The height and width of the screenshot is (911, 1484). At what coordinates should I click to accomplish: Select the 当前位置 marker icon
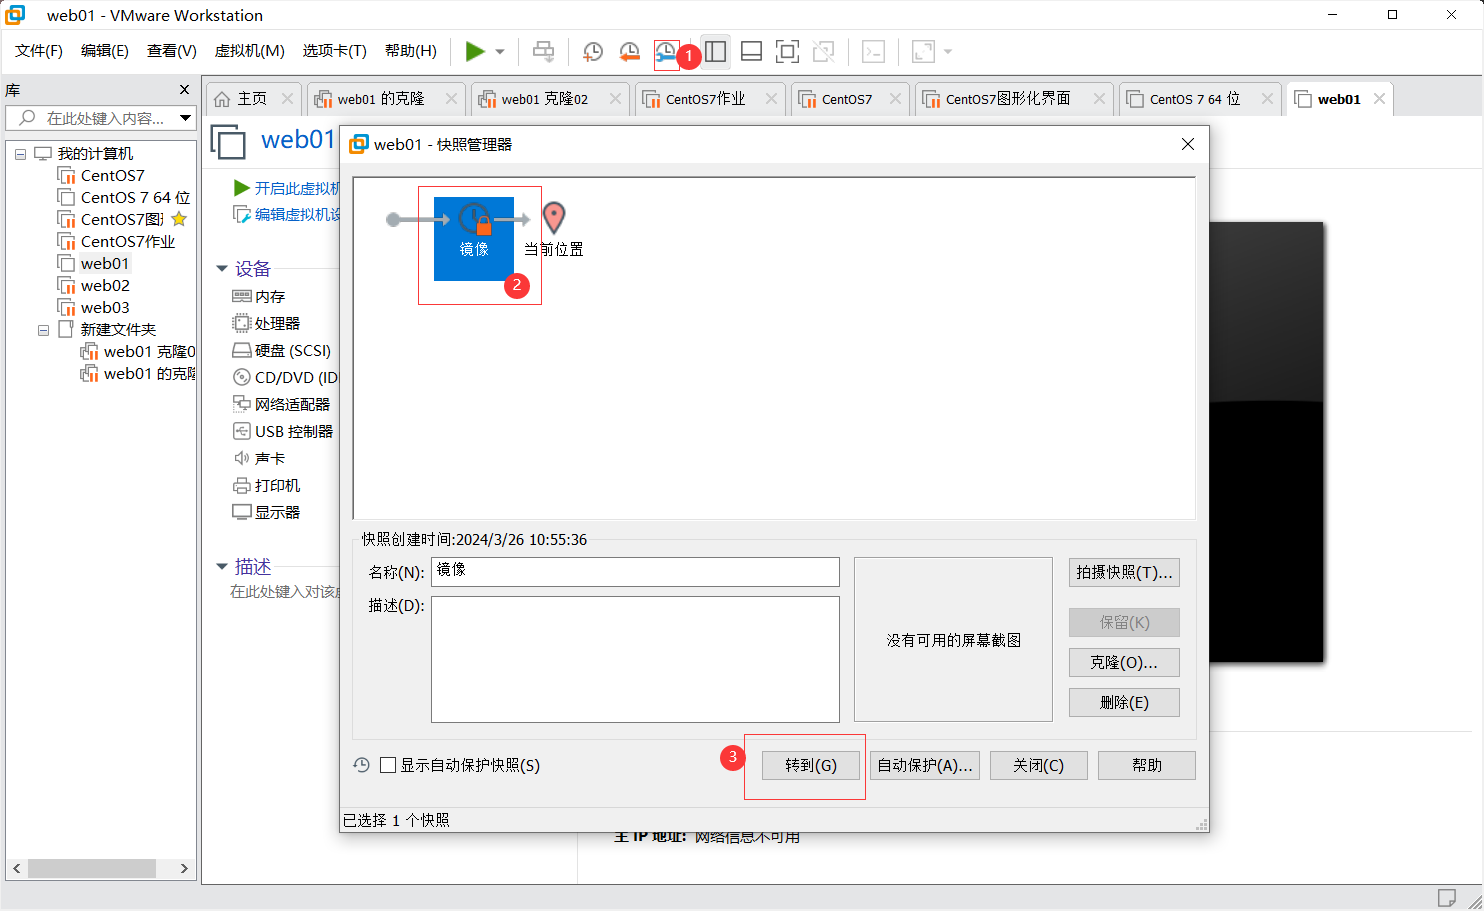(x=553, y=217)
